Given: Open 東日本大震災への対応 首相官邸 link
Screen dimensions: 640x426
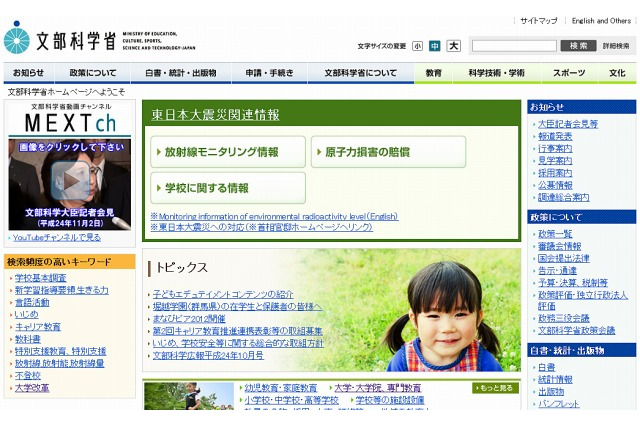Looking at the screenshot, I should (x=262, y=227).
